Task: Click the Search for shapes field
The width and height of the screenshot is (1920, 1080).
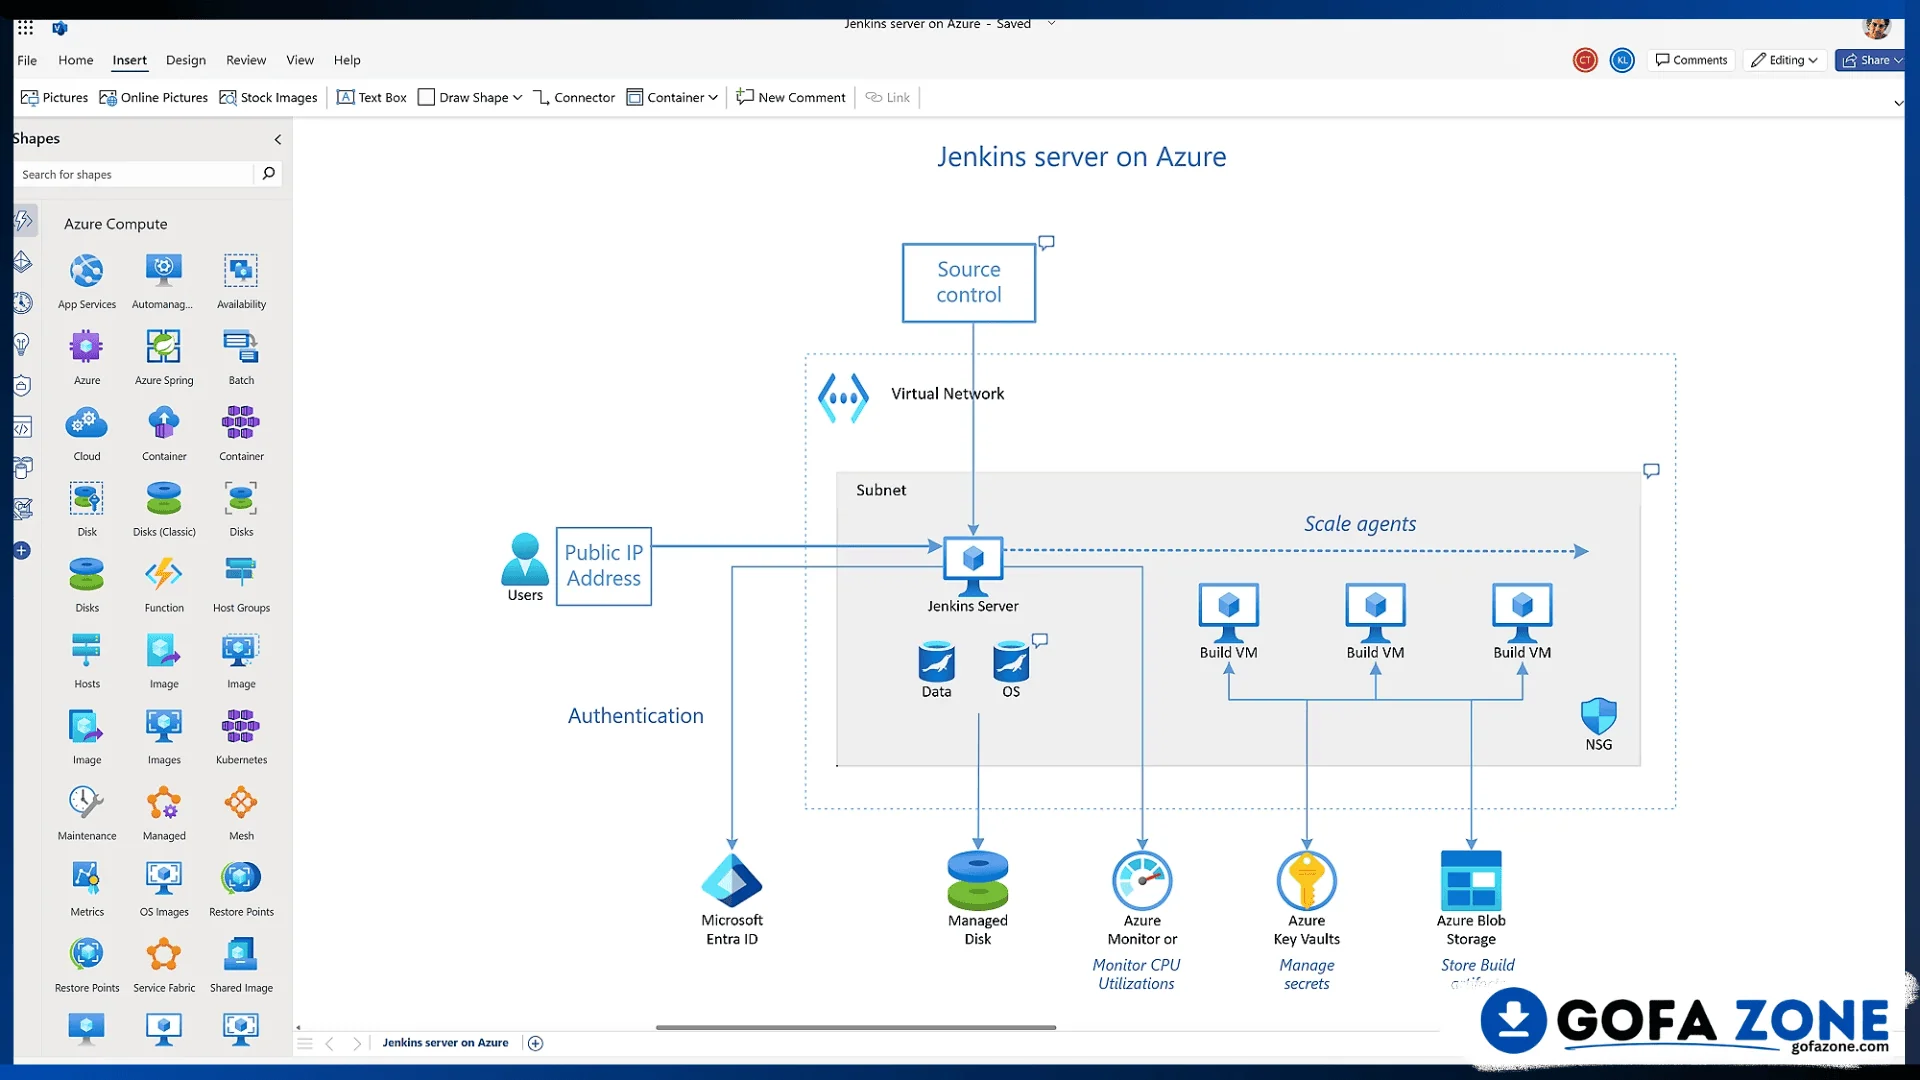Action: click(x=136, y=174)
